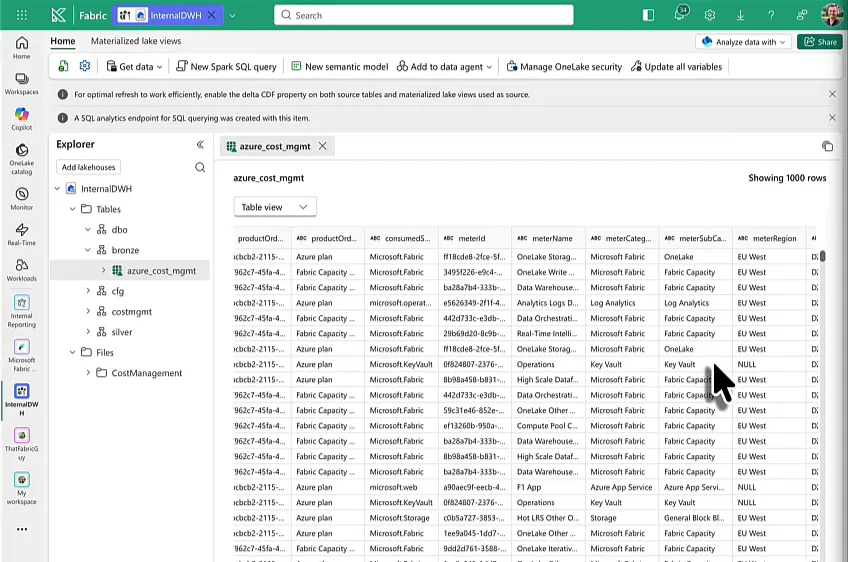The image size is (848, 562).
Task: Collapse the dbo schema node
Action: (x=88, y=229)
